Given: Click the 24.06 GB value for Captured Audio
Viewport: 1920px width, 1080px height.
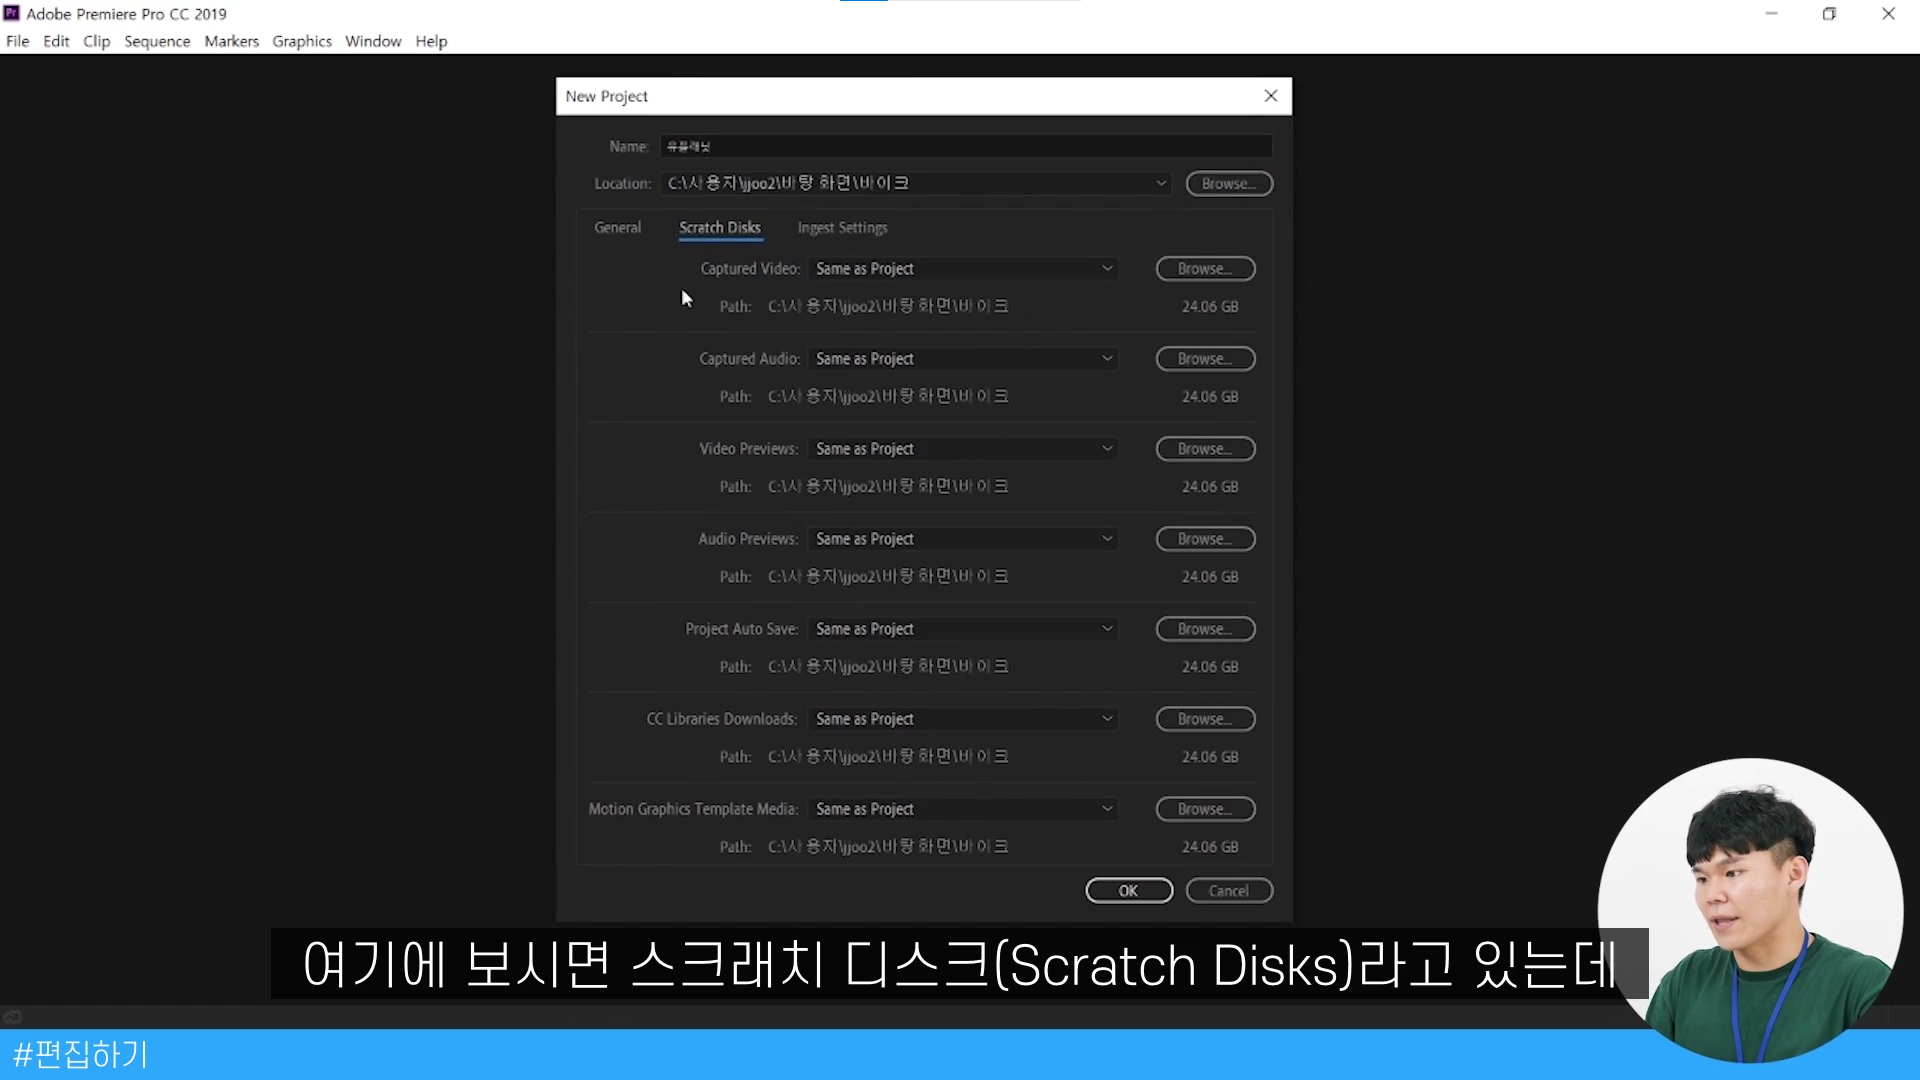Looking at the screenshot, I should pos(1210,397).
